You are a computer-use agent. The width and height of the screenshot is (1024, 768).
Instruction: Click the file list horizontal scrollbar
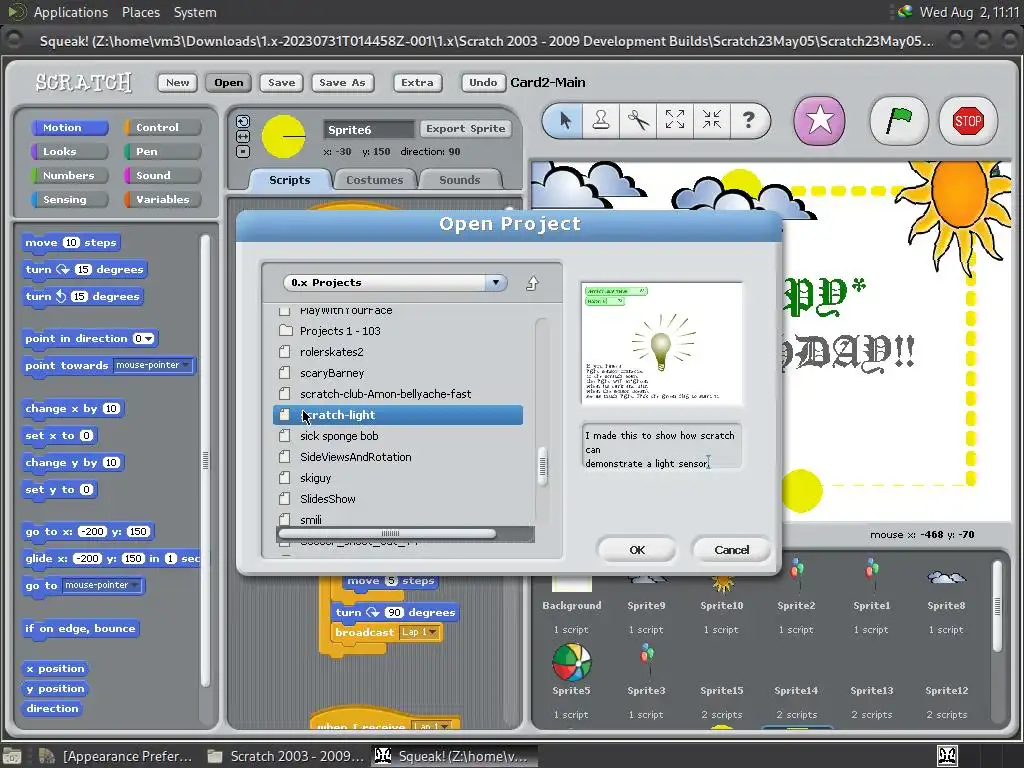(387, 534)
